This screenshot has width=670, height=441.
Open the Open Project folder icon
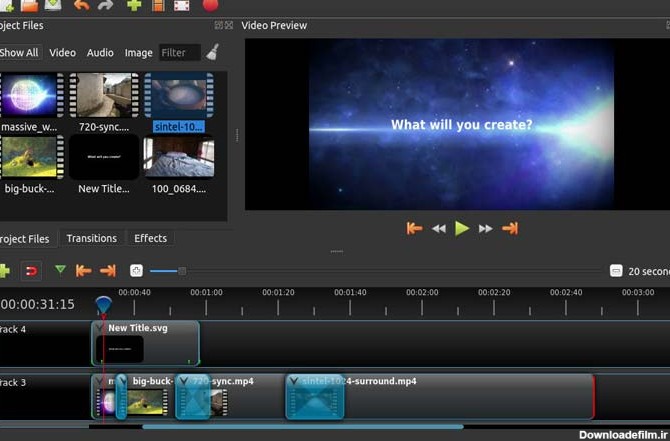click(30, 5)
